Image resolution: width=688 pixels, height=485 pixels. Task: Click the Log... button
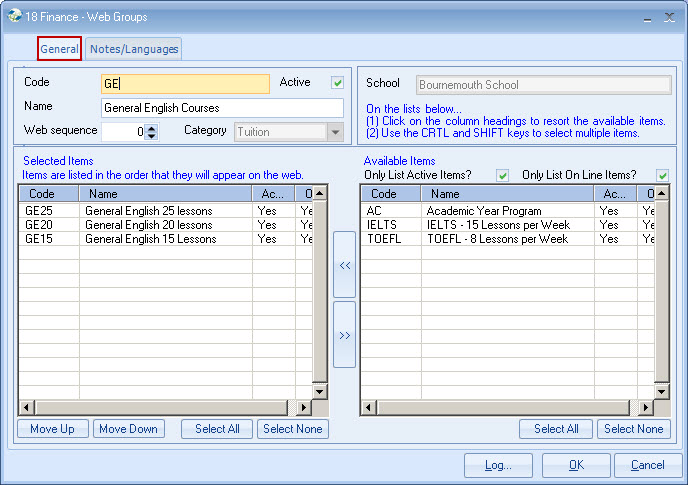click(x=498, y=465)
